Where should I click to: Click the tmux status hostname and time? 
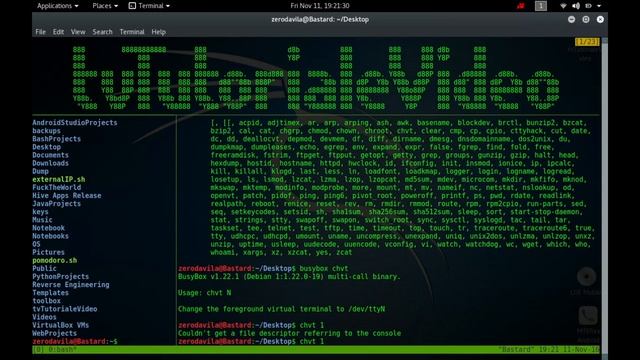[x=549, y=349]
